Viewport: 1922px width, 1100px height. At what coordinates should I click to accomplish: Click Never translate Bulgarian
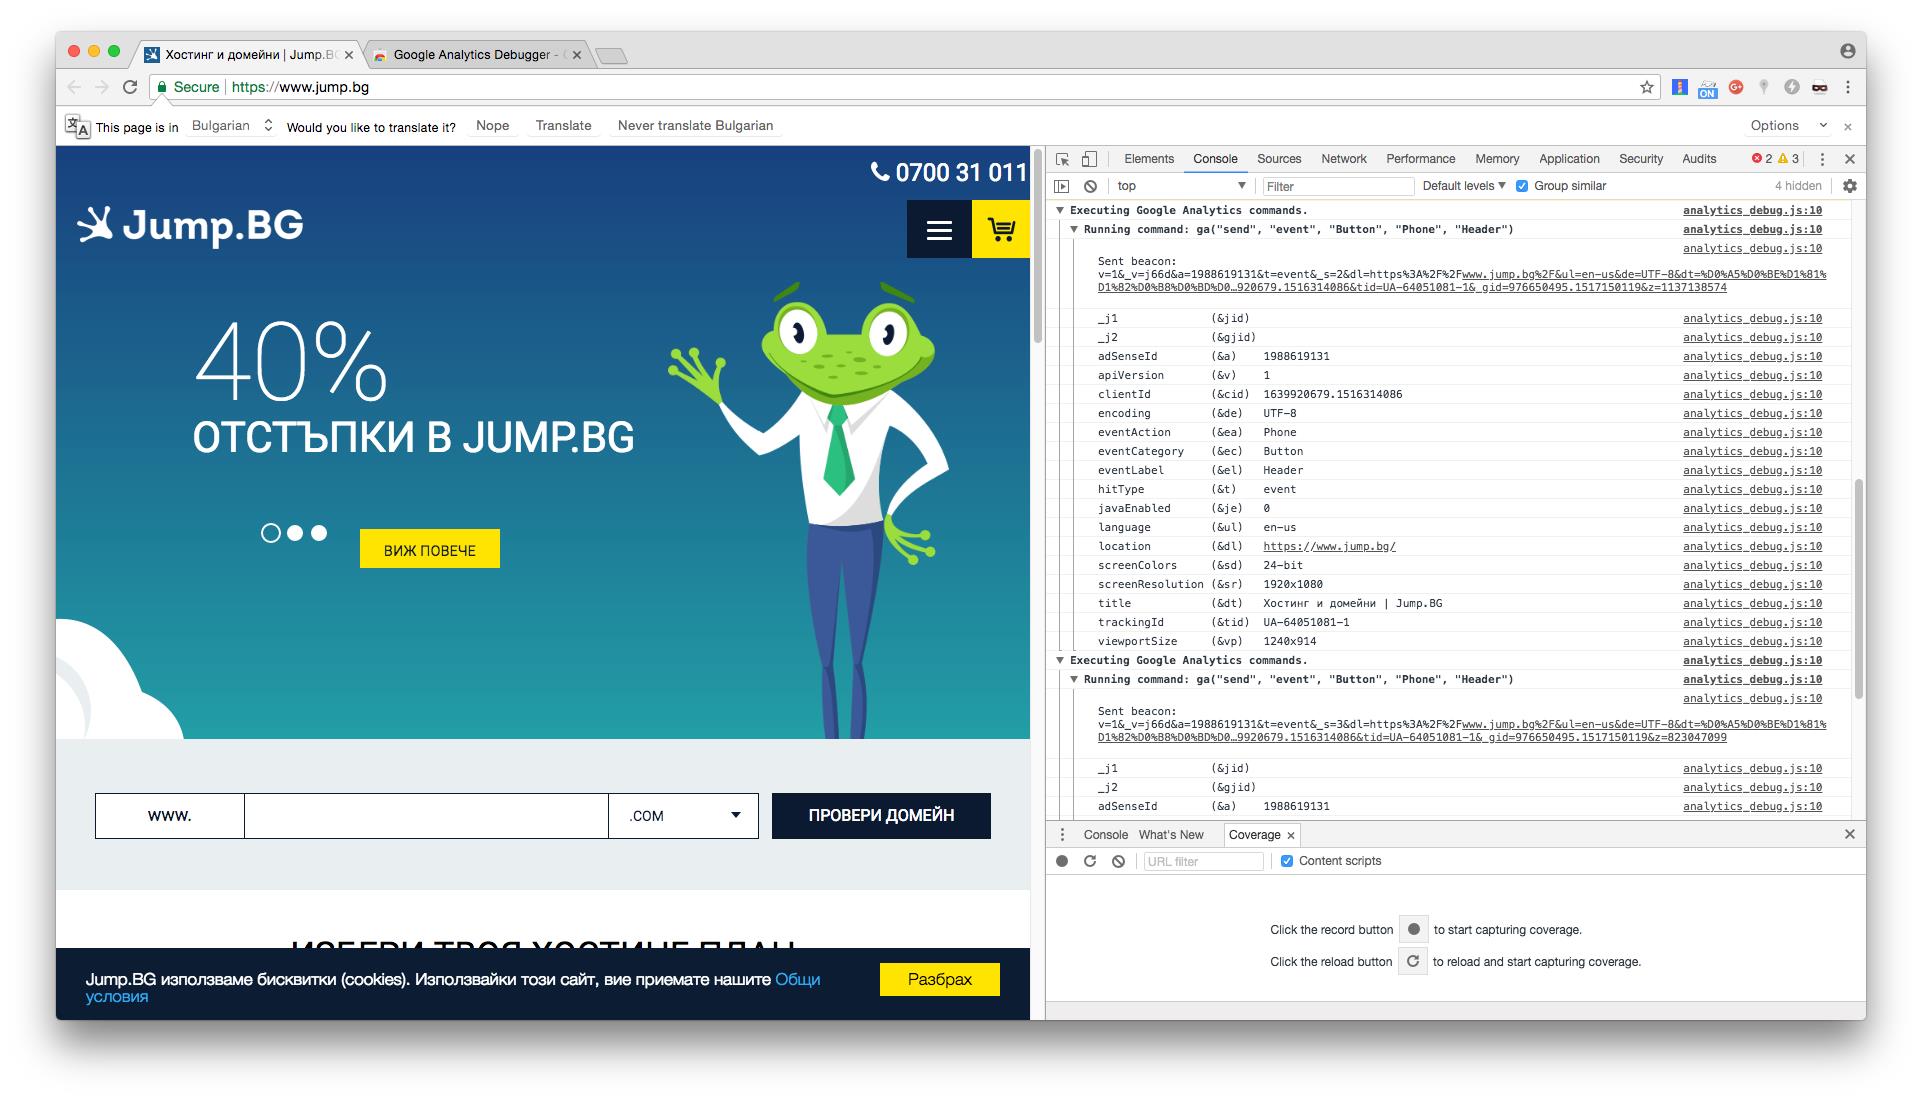(695, 125)
